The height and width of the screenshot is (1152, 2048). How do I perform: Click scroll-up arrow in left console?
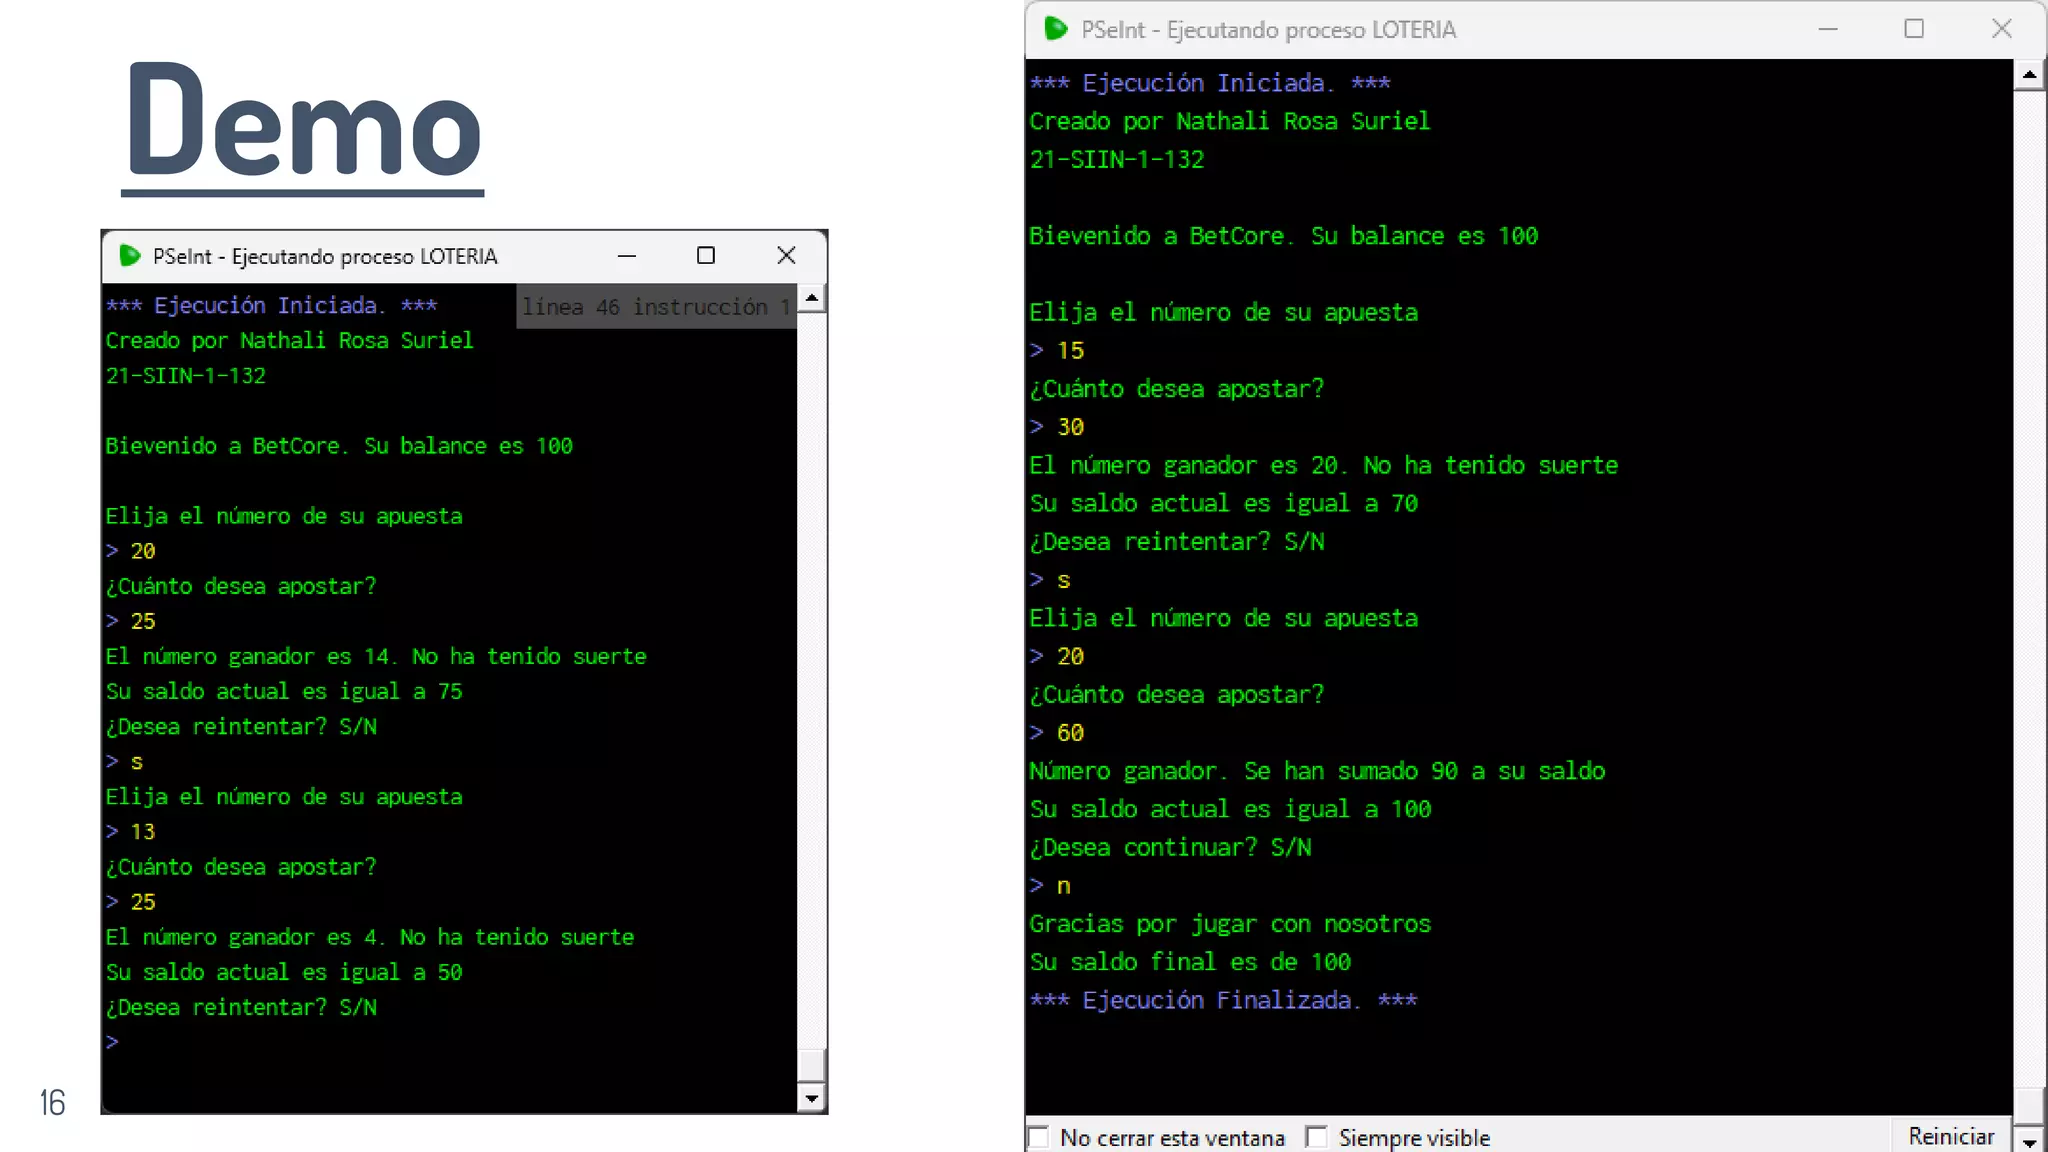(x=812, y=298)
